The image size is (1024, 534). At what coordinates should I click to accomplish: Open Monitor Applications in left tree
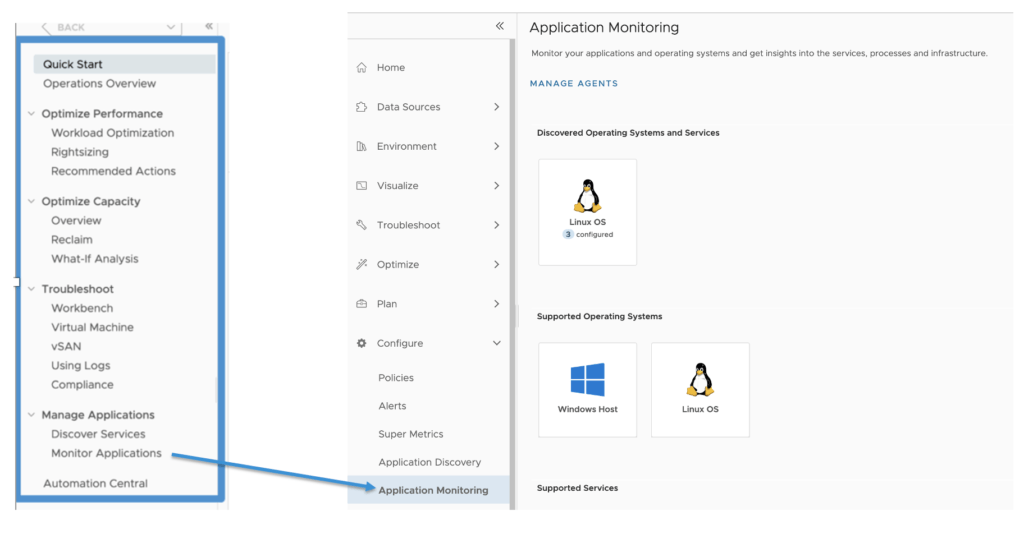(x=106, y=453)
